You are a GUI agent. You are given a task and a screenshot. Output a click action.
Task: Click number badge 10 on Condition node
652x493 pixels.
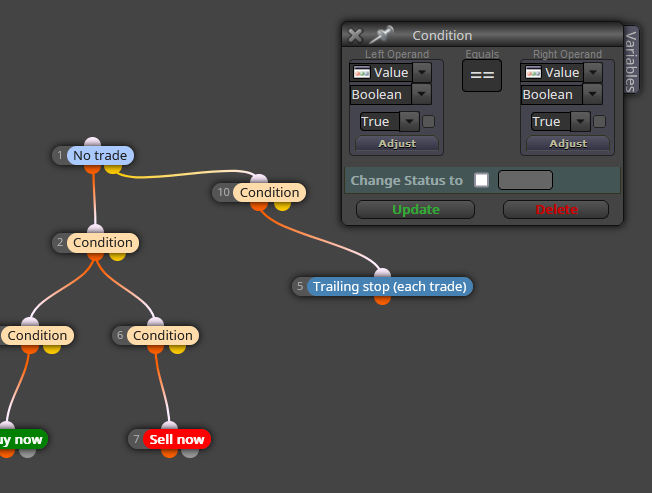pos(223,192)
